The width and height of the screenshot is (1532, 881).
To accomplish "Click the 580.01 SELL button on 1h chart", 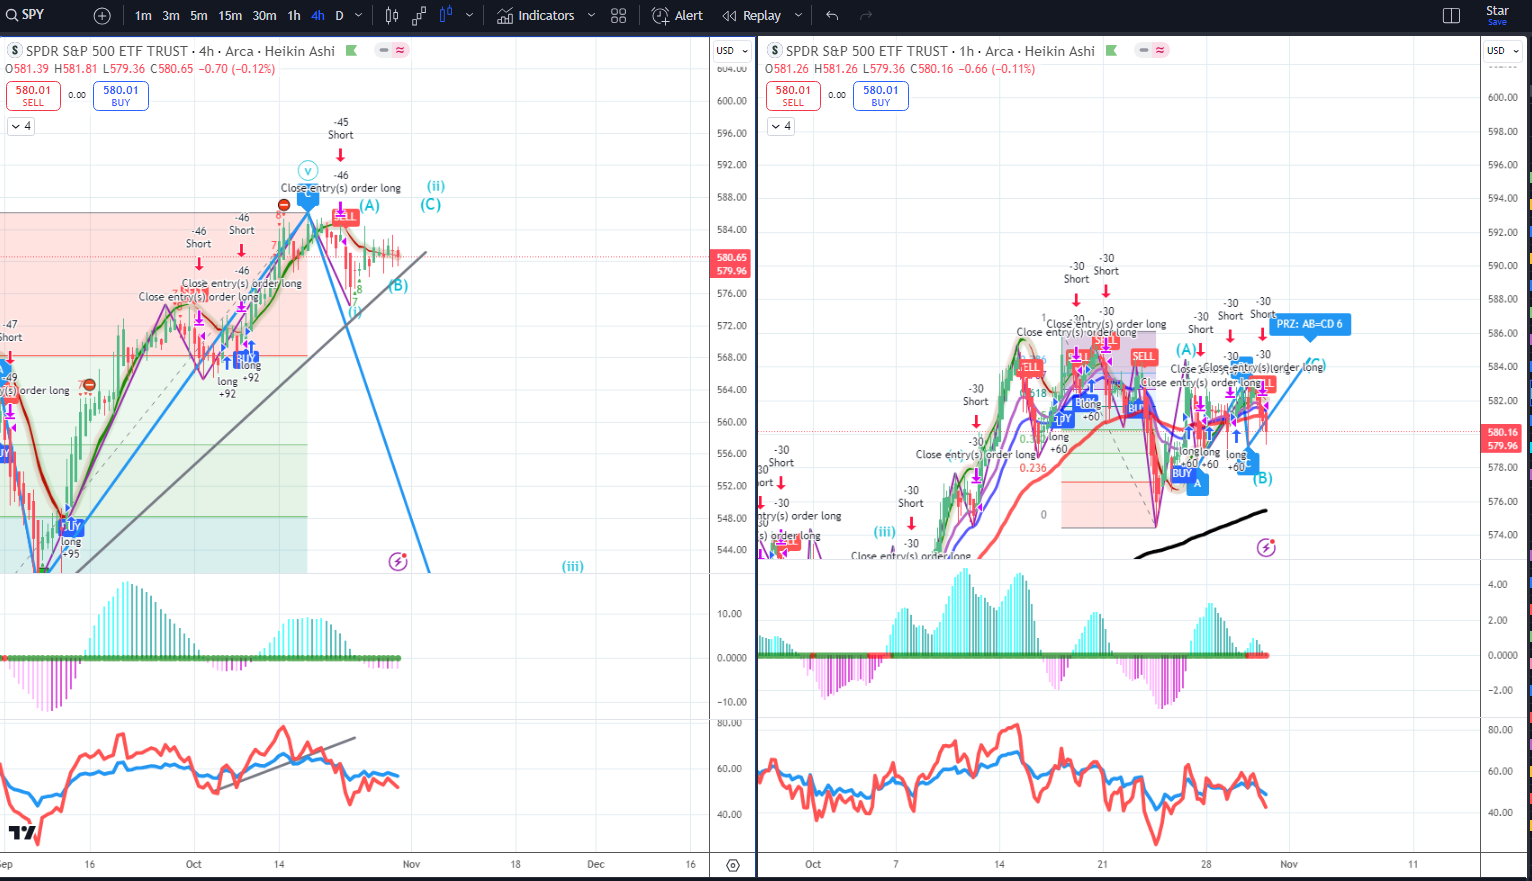I will [793, 95].
